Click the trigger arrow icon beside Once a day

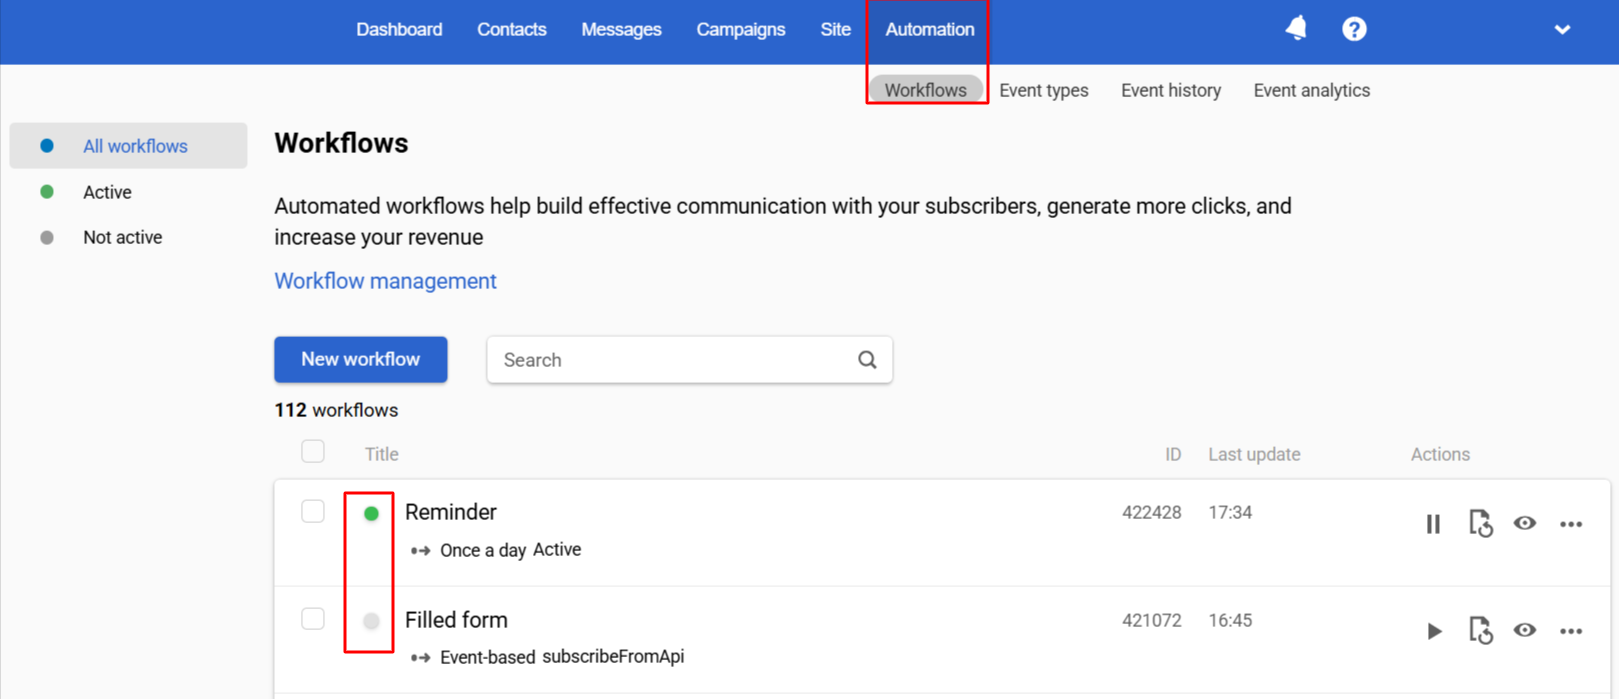[420, 551]
